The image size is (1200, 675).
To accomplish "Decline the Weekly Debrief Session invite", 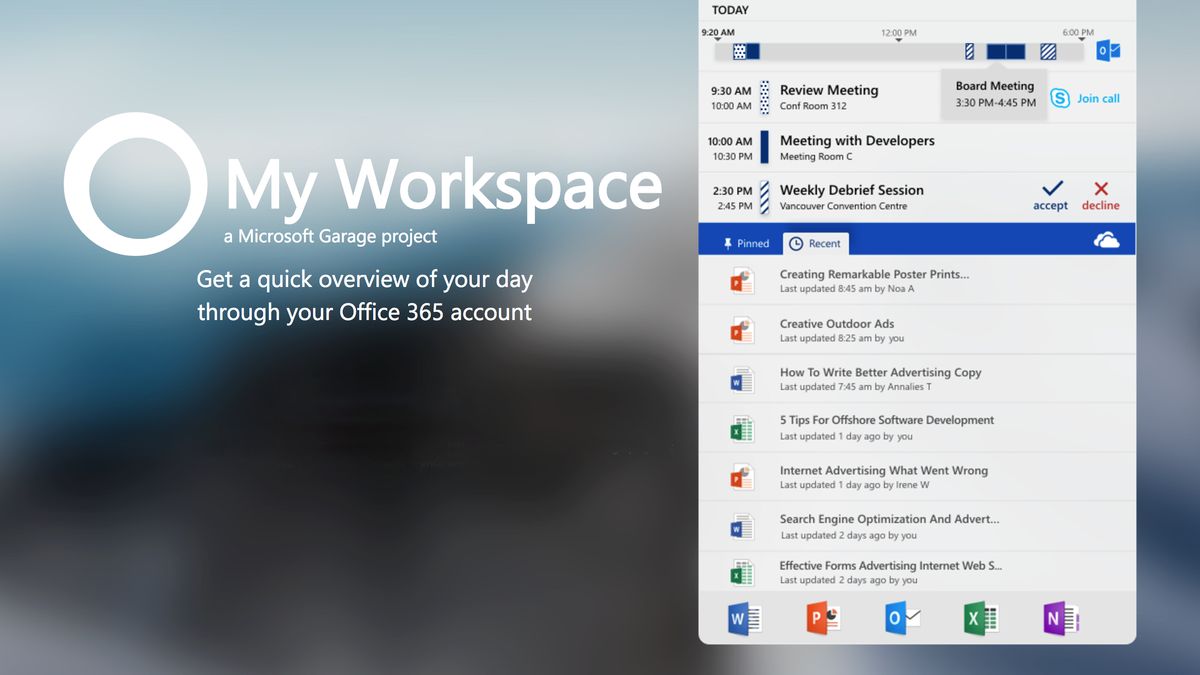I will [x=1101, y=195].
